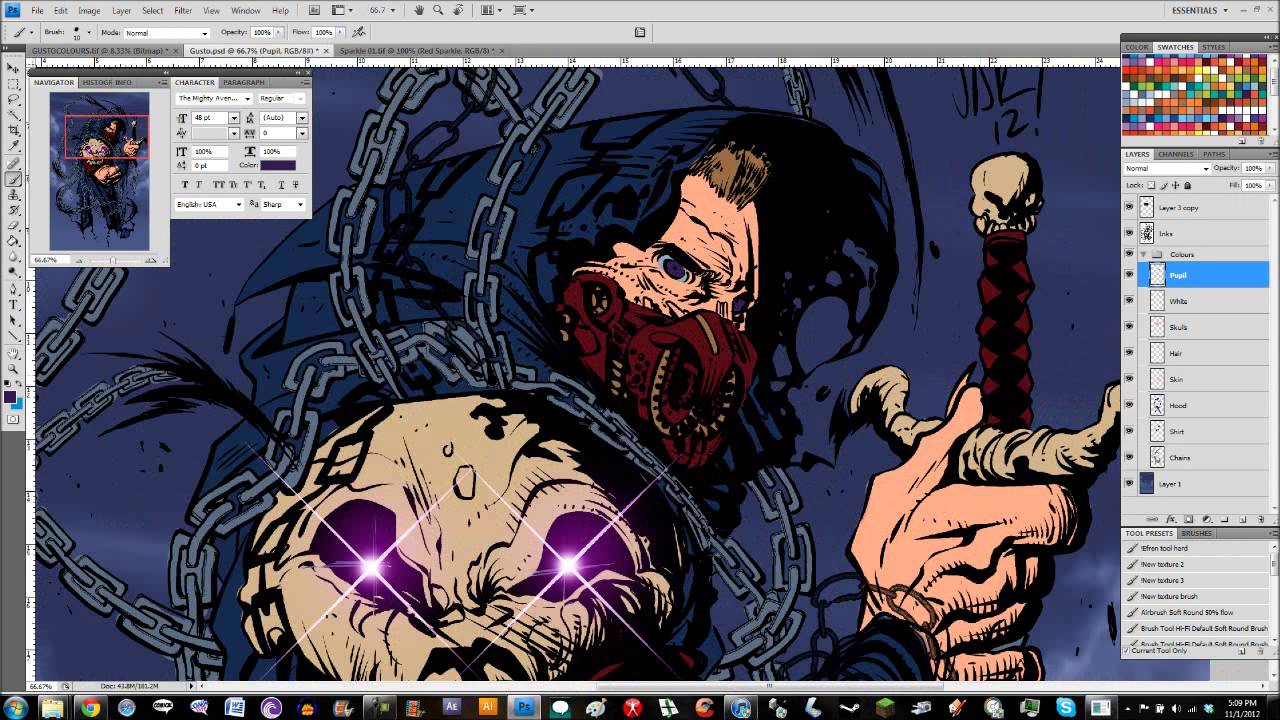
Task: Open the leading (Auto) dropdown arrow
Action: (302, 118)
